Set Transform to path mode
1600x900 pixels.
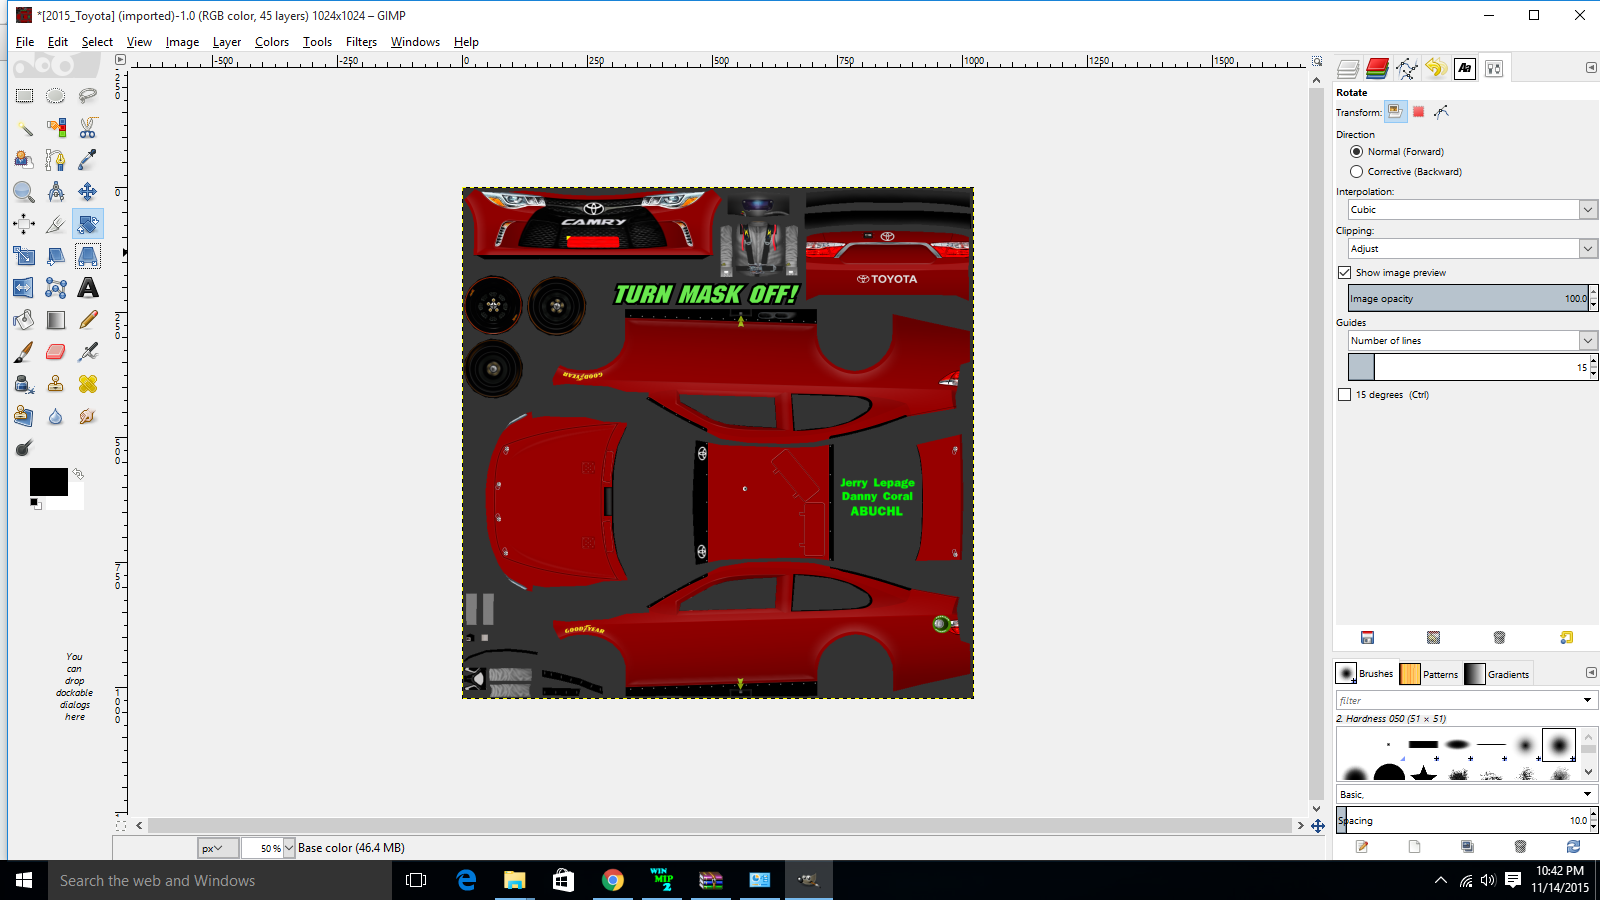[1441, 112]
